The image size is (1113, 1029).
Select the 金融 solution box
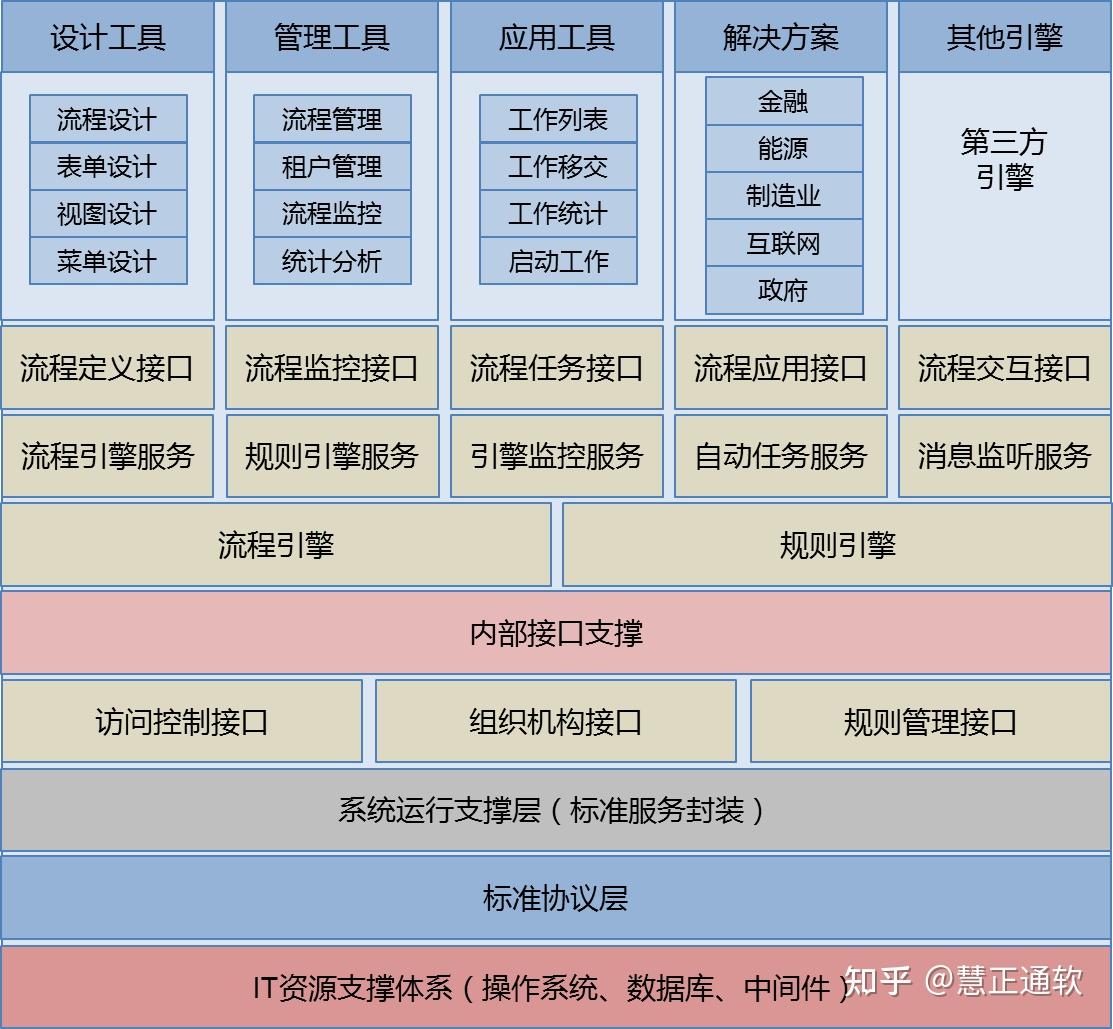784,101
